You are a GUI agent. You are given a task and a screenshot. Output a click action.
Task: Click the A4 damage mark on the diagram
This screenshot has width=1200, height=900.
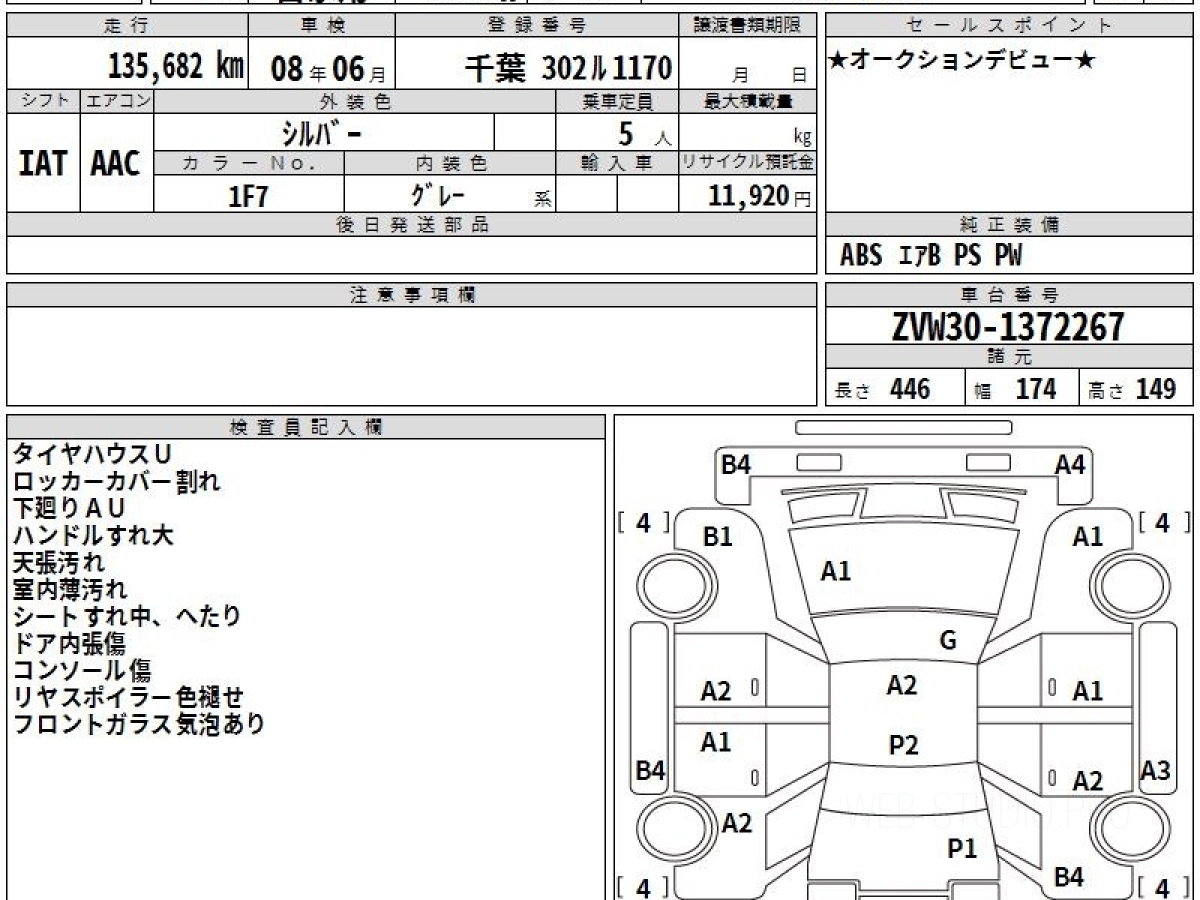(1070, 464)
